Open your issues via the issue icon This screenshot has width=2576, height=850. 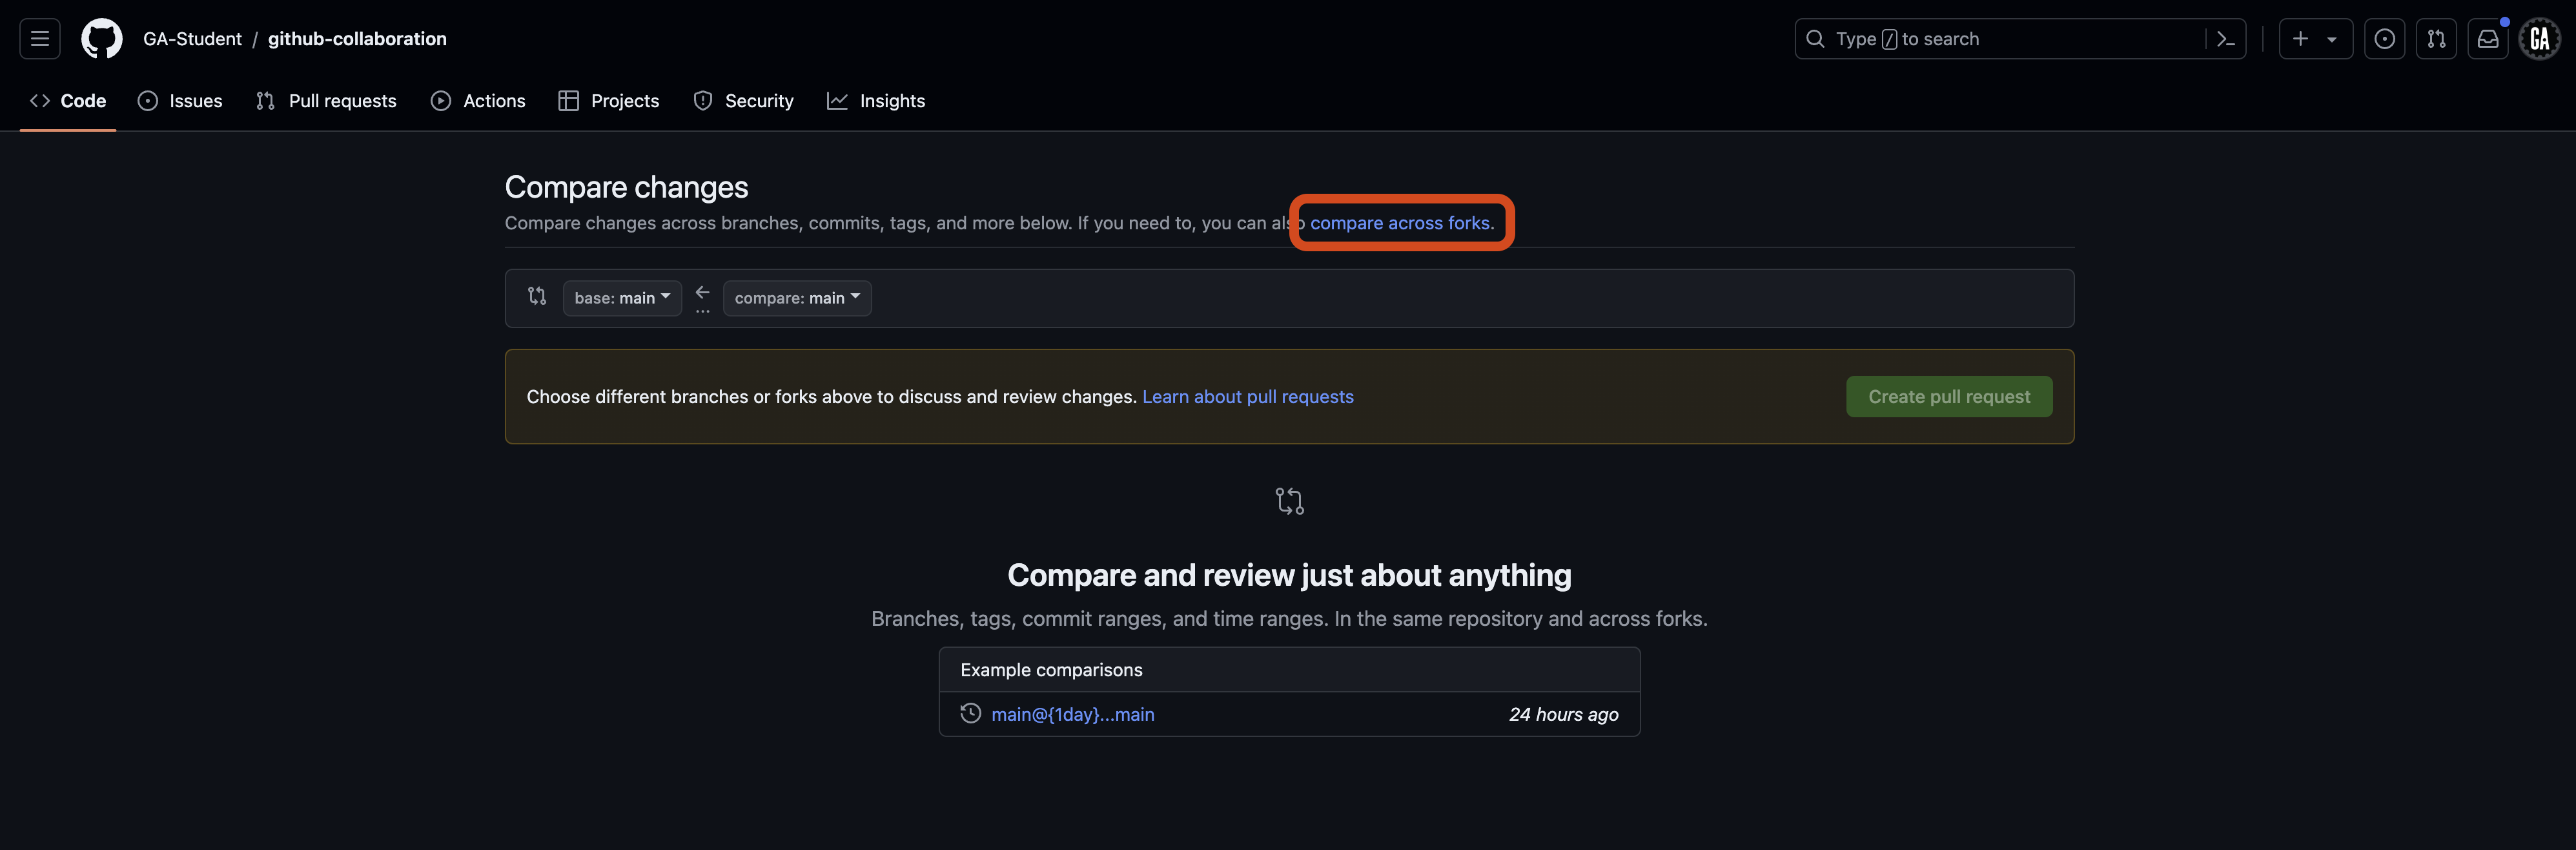(2385, 38)
